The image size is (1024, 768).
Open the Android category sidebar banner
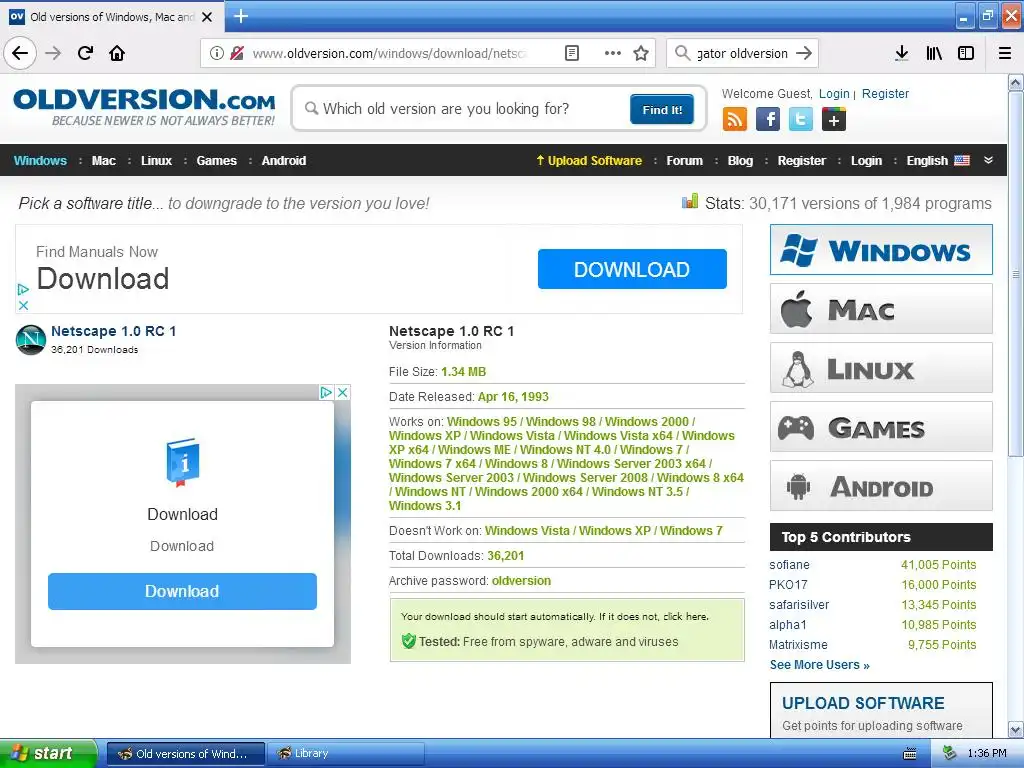(881, 485)
